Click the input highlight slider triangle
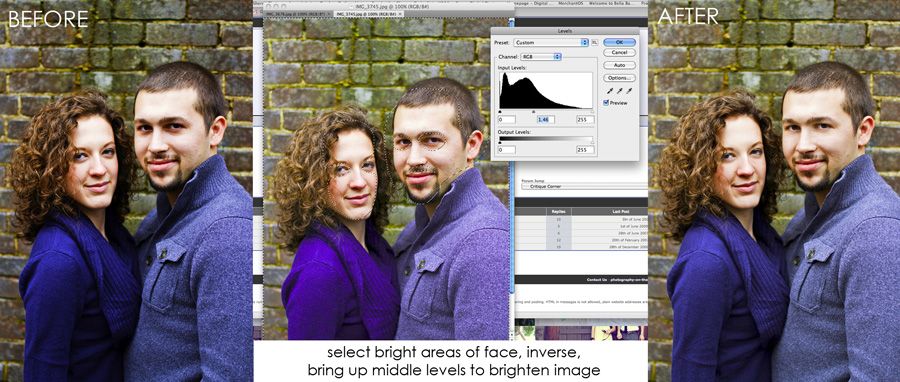The height and width of the screenshot is (382, 900). [592, 112]
